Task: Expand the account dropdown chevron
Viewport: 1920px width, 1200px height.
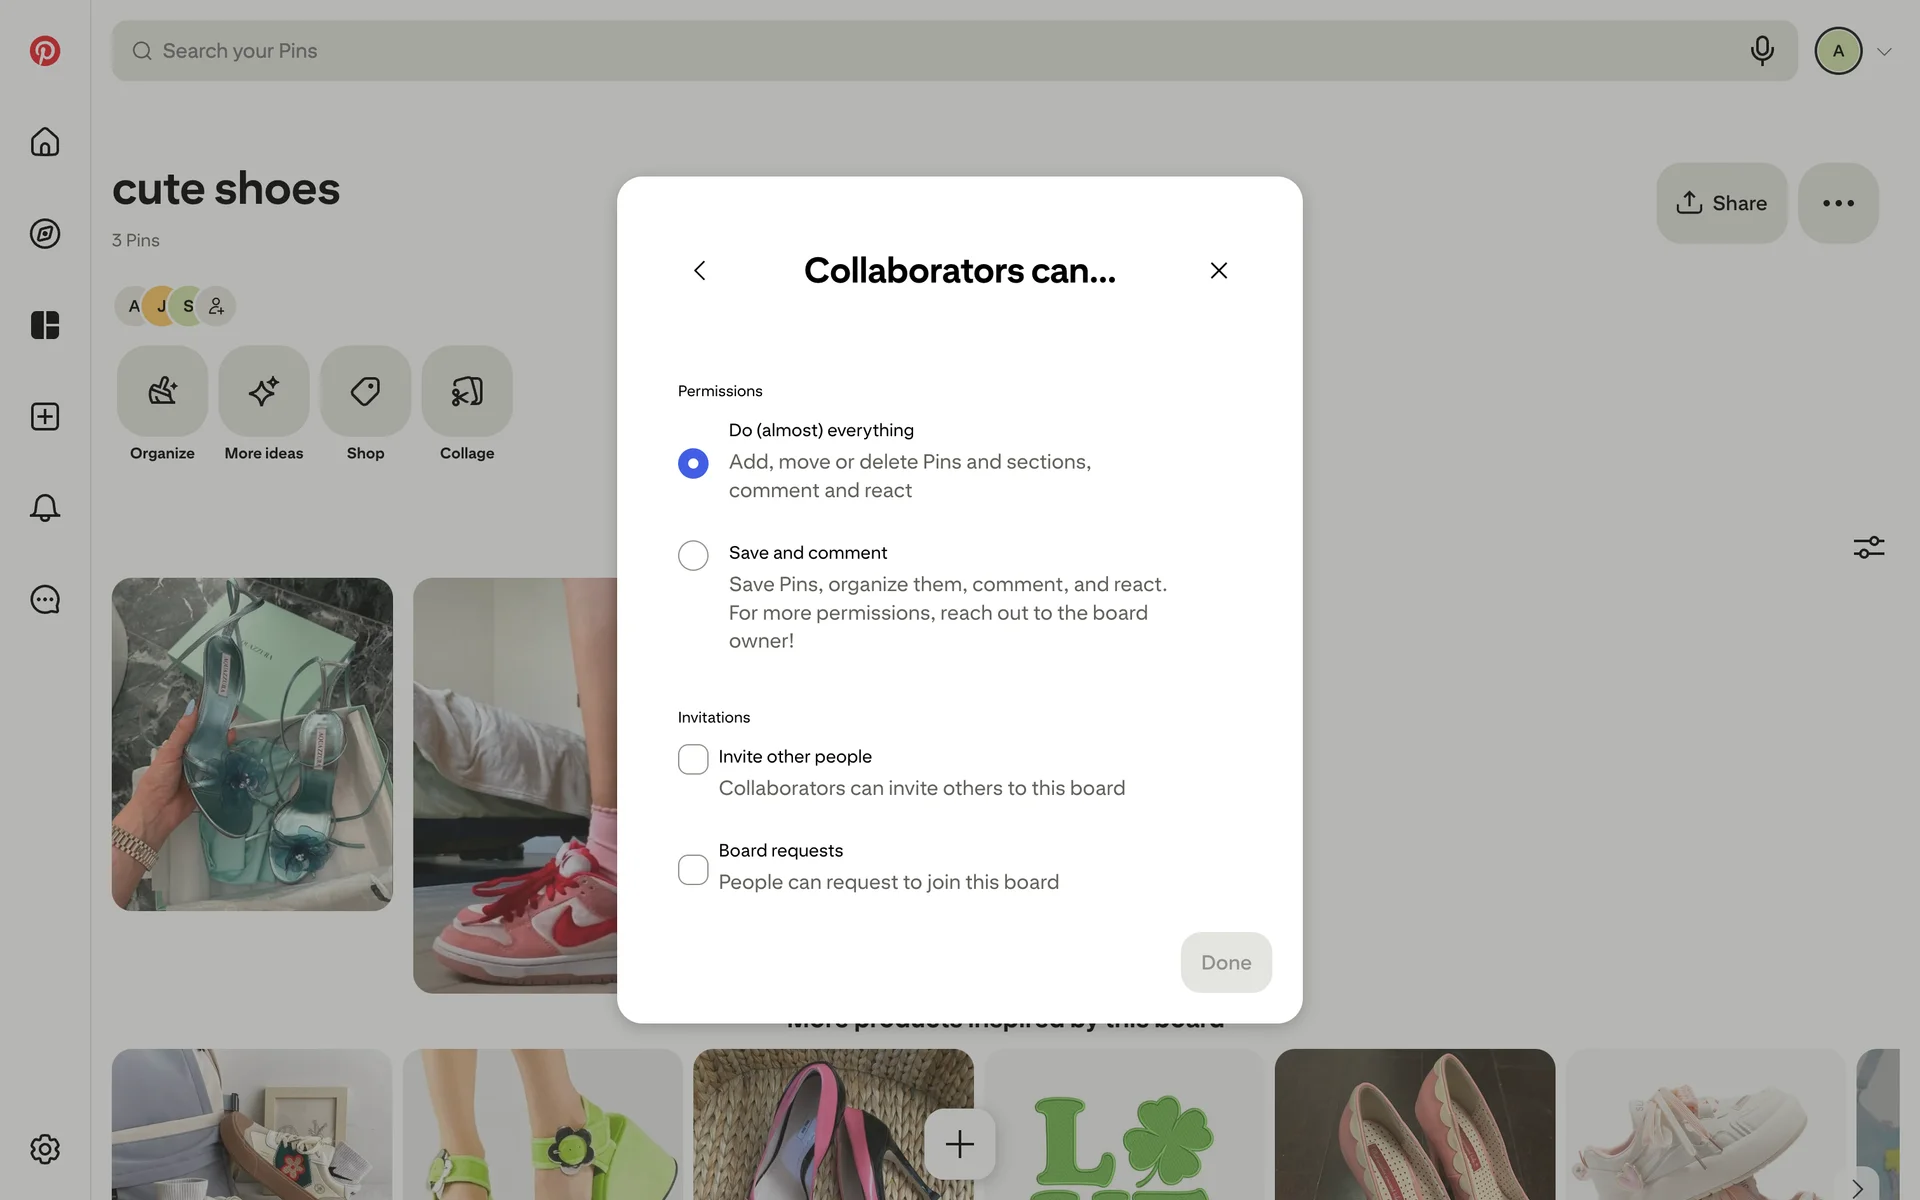Action: click(x=1884, y=52)
